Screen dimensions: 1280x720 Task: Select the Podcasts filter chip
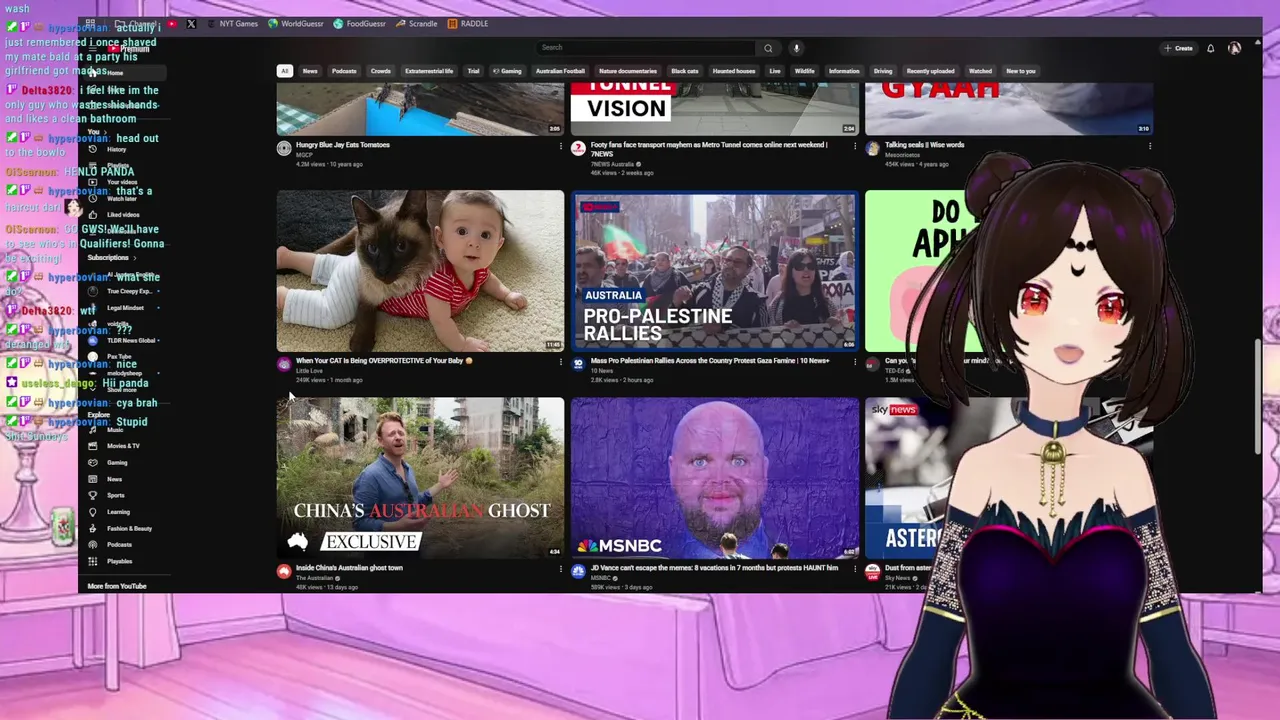(x=344, y=71)
